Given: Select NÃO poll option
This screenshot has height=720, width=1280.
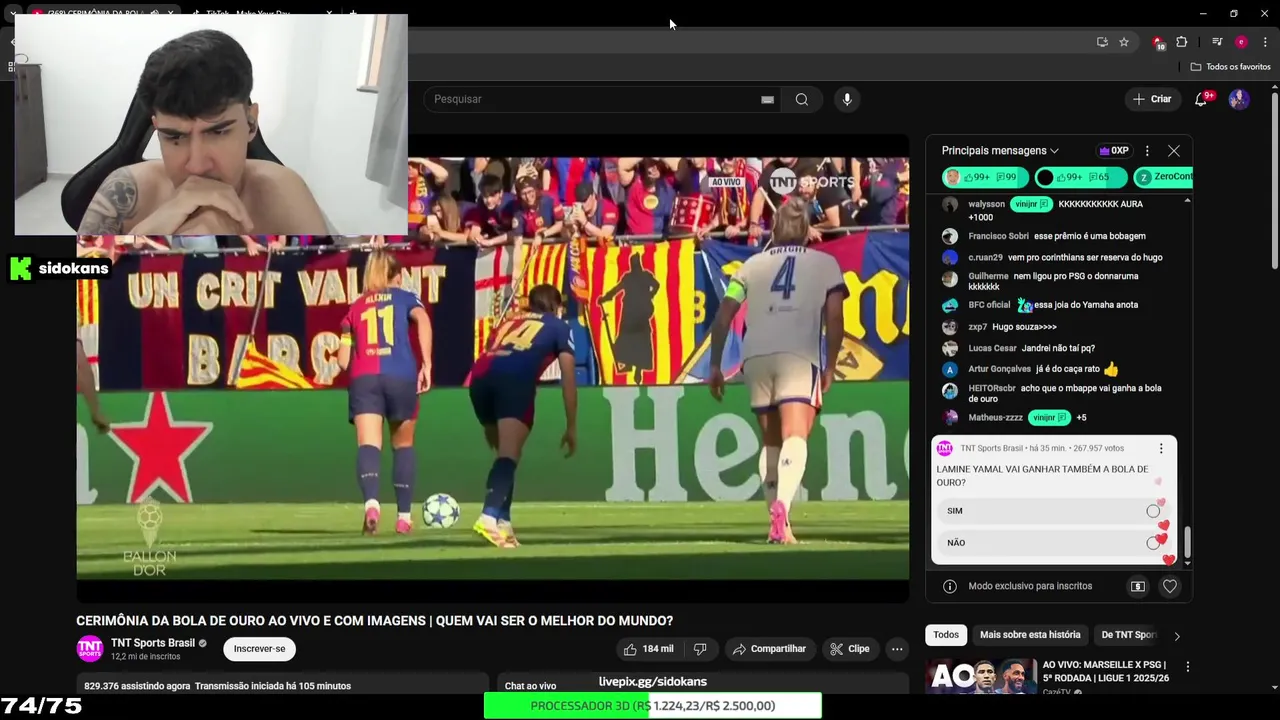Looking at the screenshot, I should [1054, 543].
